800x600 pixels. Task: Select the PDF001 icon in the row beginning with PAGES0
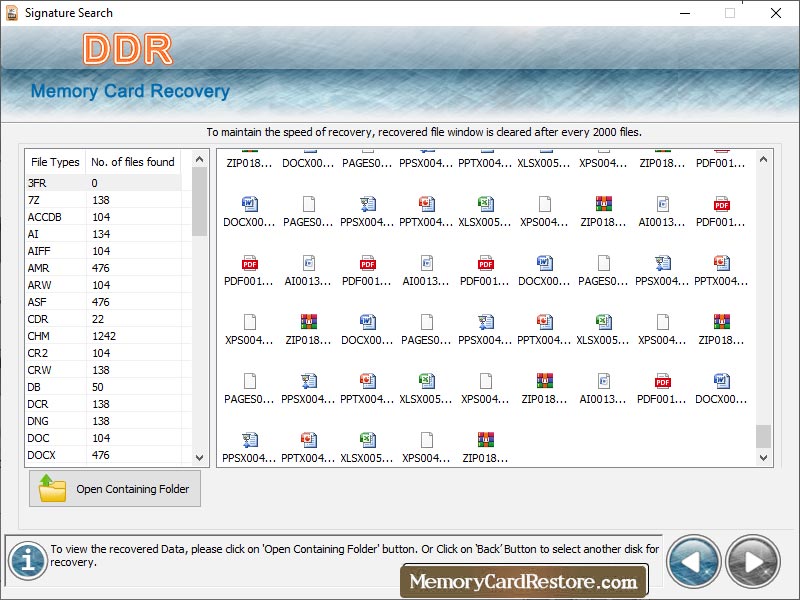pyautogui.click(x=662, y=381)
